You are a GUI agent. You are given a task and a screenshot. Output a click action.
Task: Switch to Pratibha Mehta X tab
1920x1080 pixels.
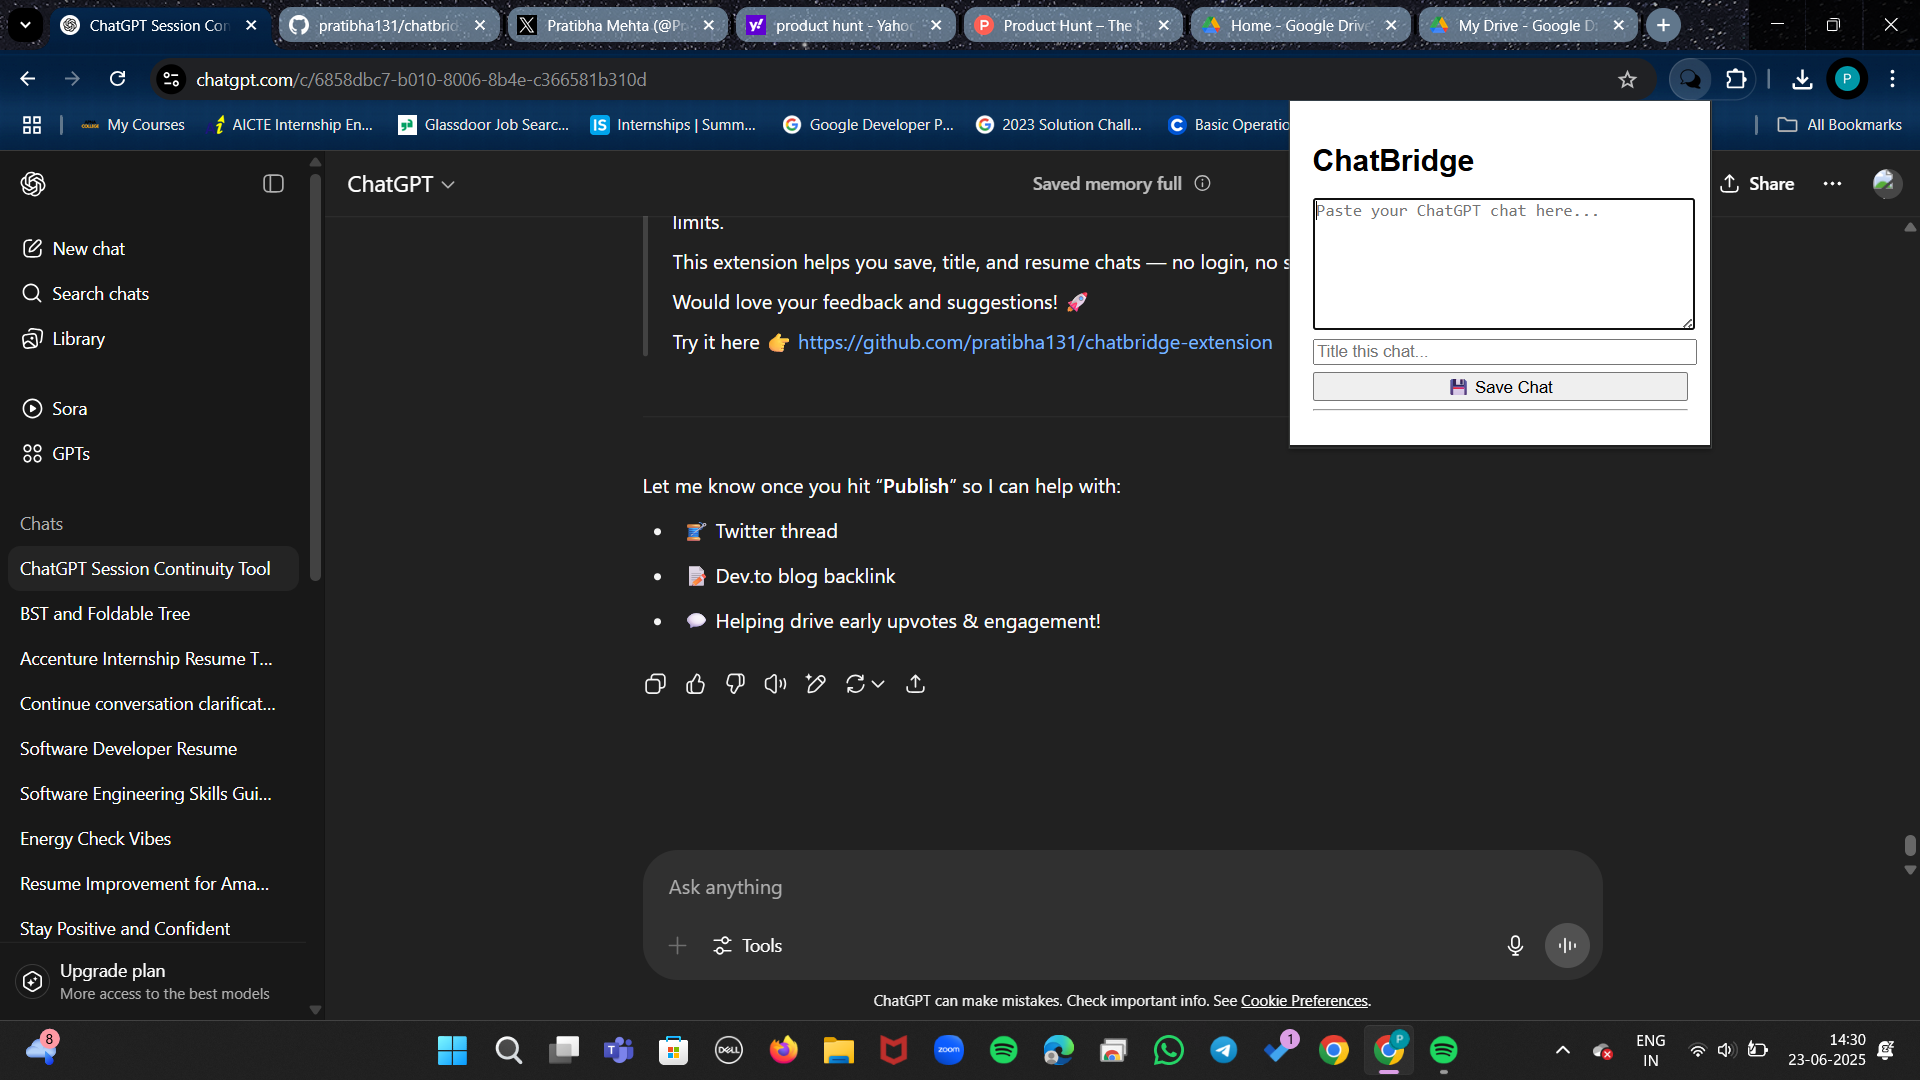tap(616, 25)
